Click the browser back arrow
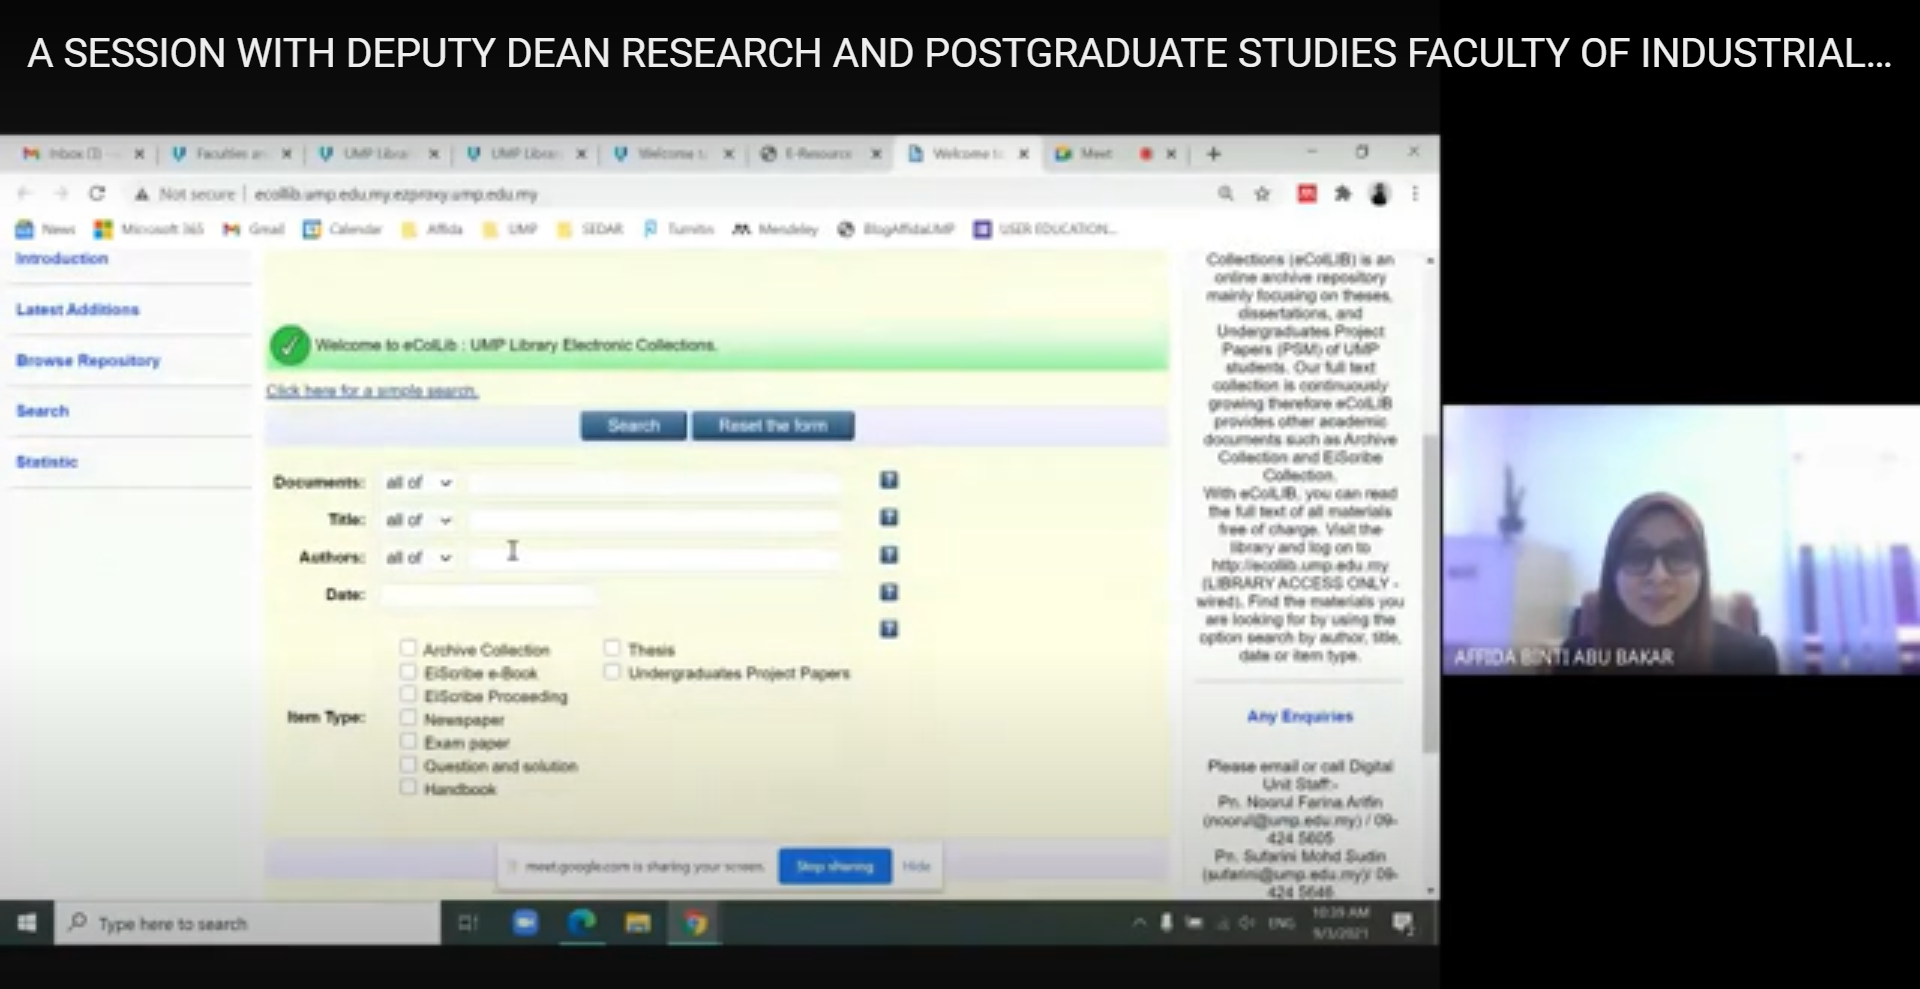The width and height of the screenshot is (1920, 989). coord(25,194)
